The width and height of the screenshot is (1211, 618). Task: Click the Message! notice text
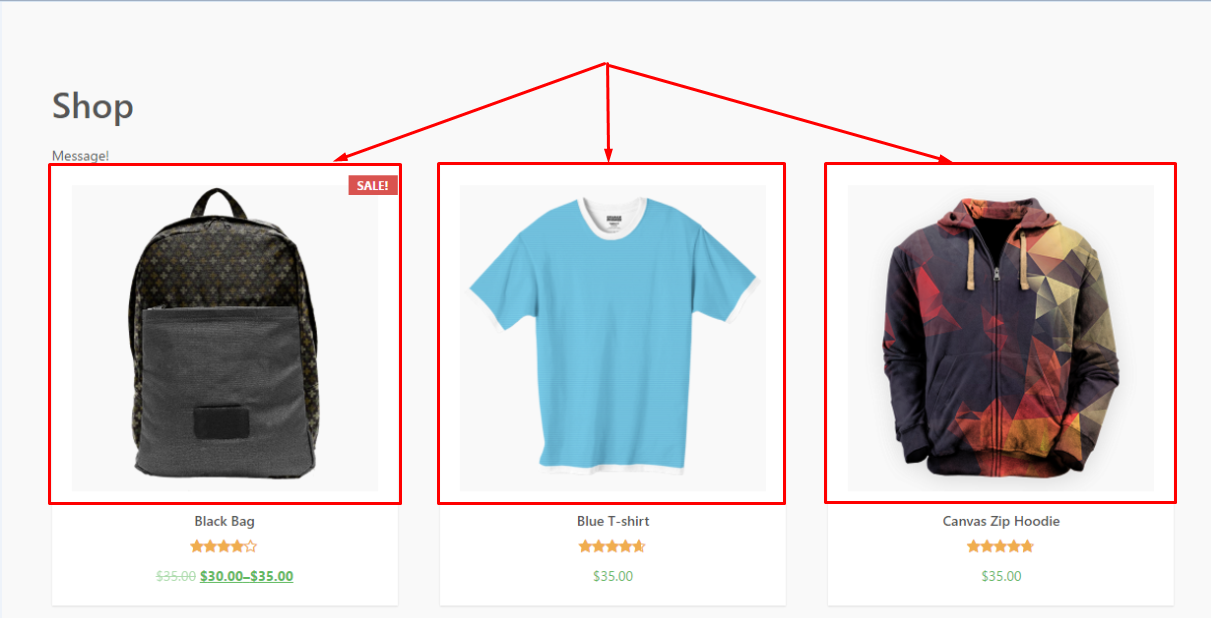click(x=80, y=156)
